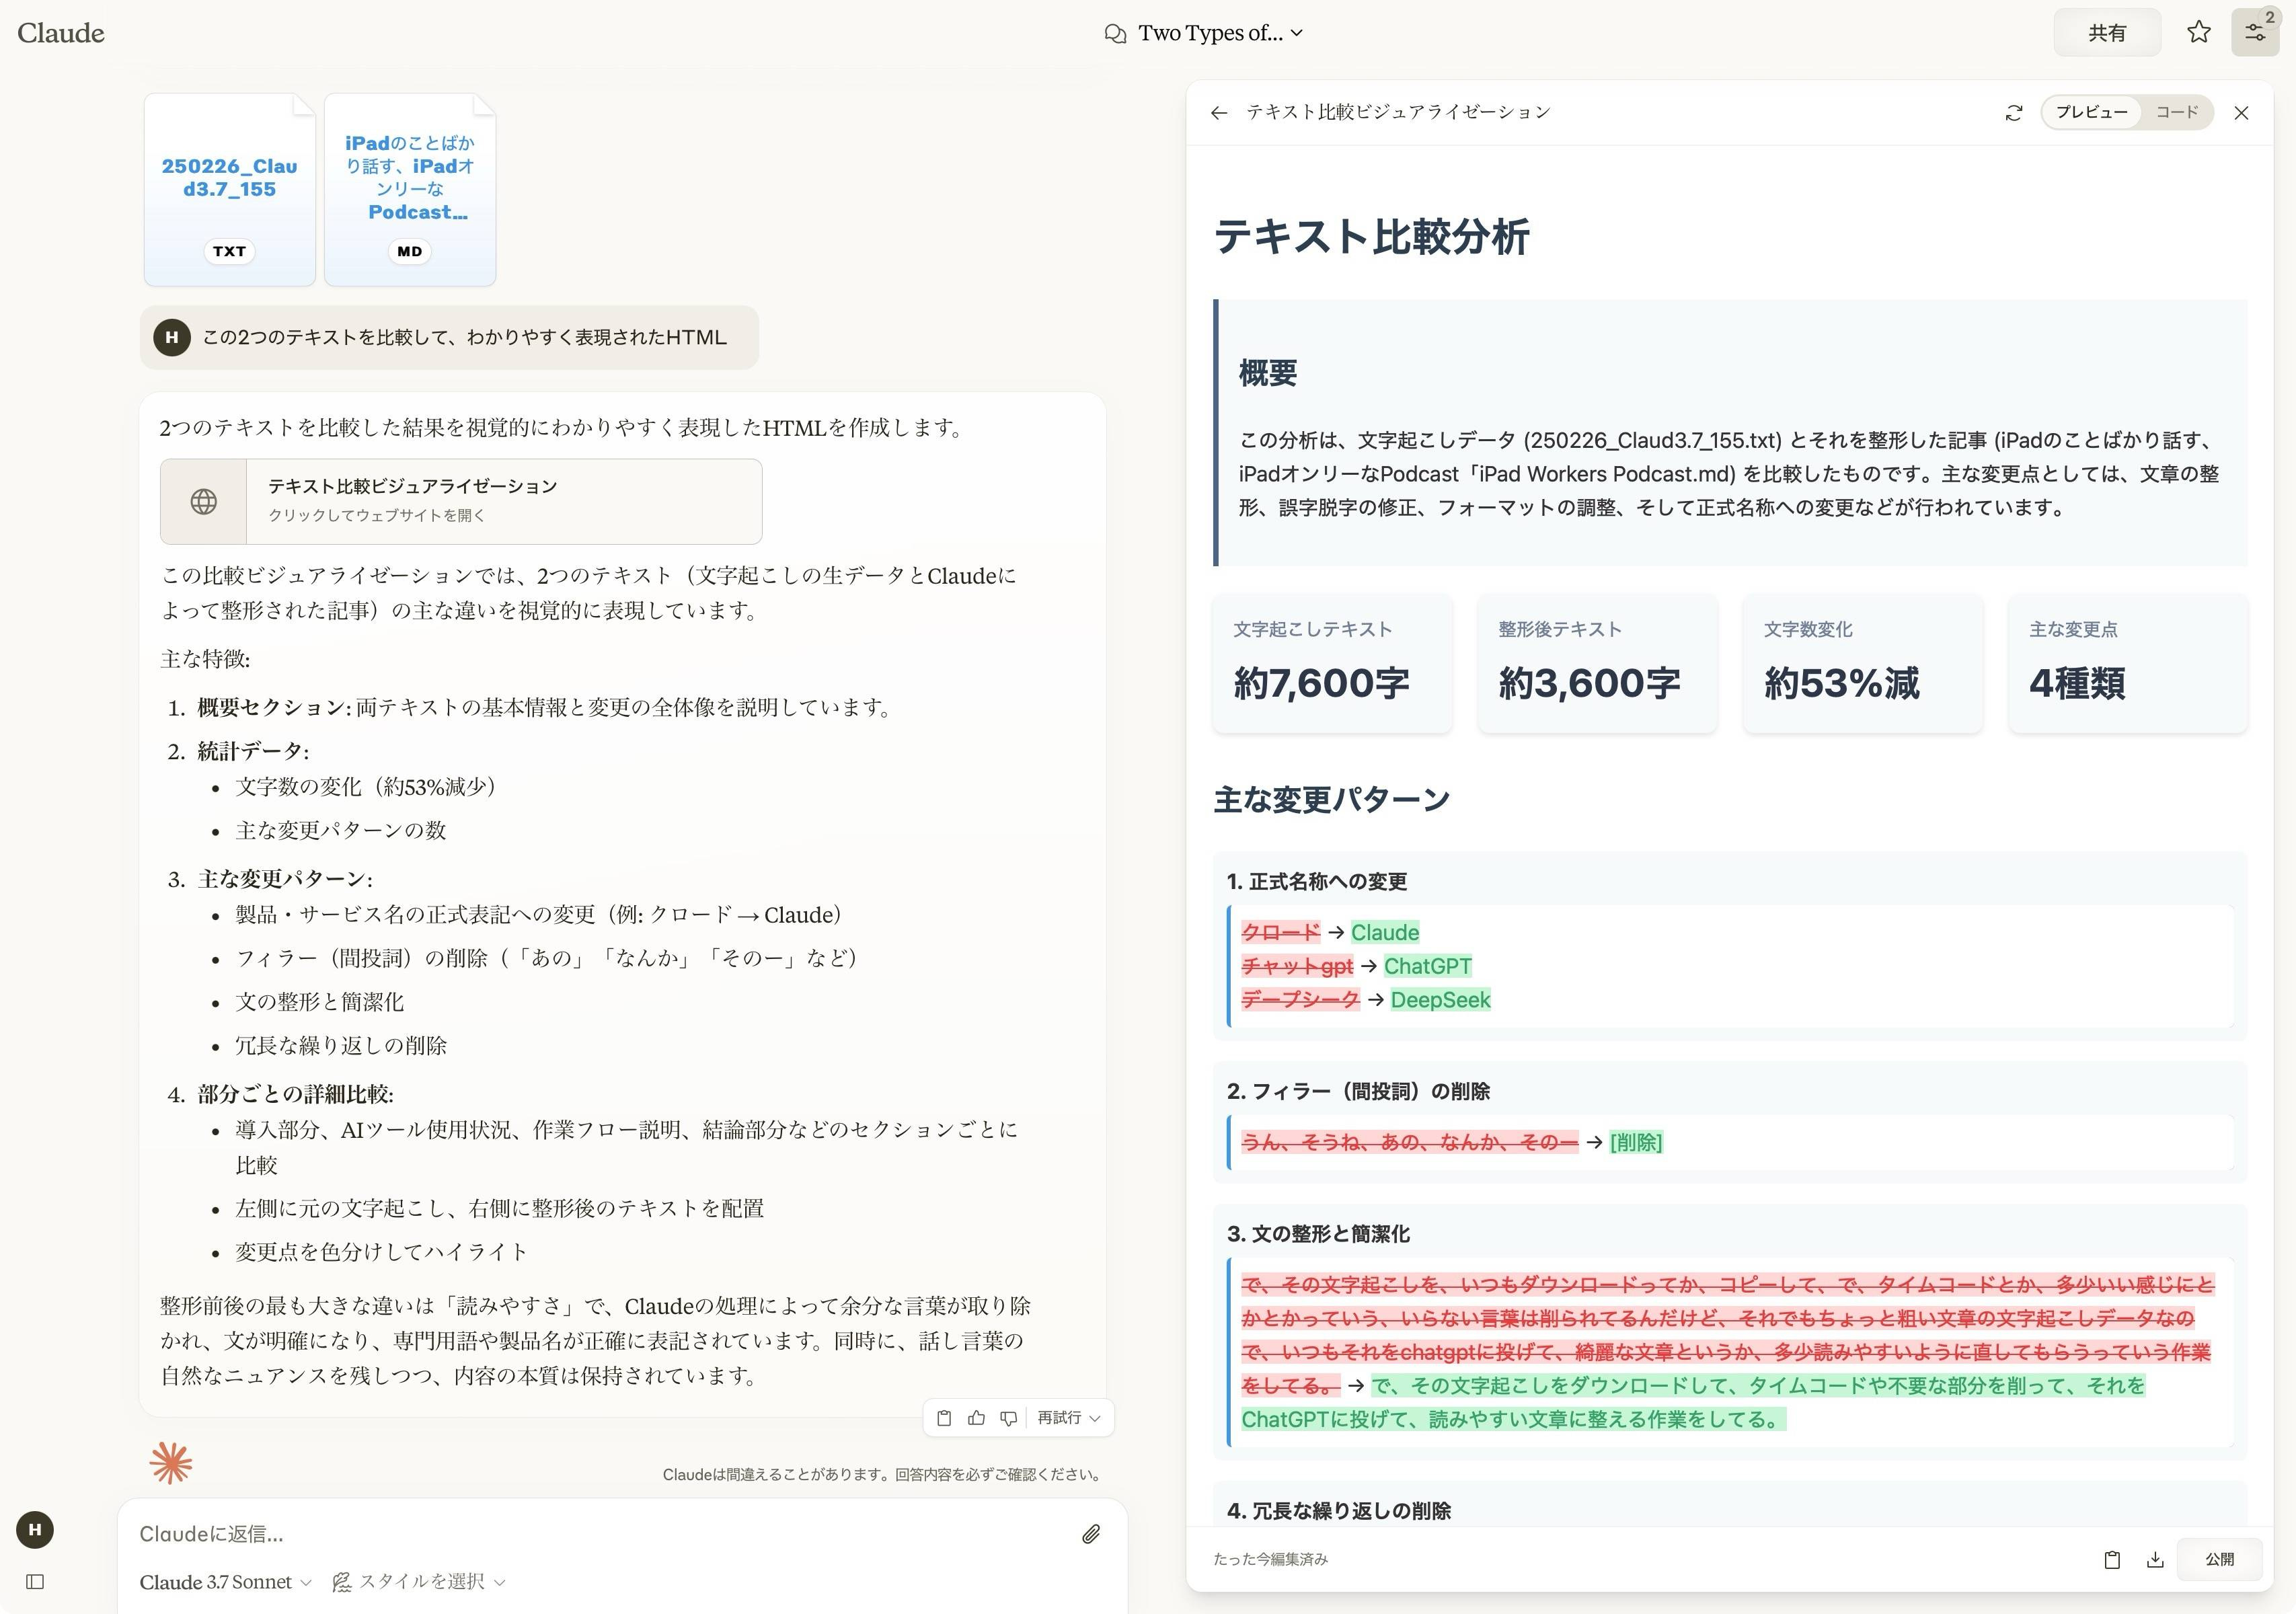Click the green 'Claude' replacement text

[1384, 933]
